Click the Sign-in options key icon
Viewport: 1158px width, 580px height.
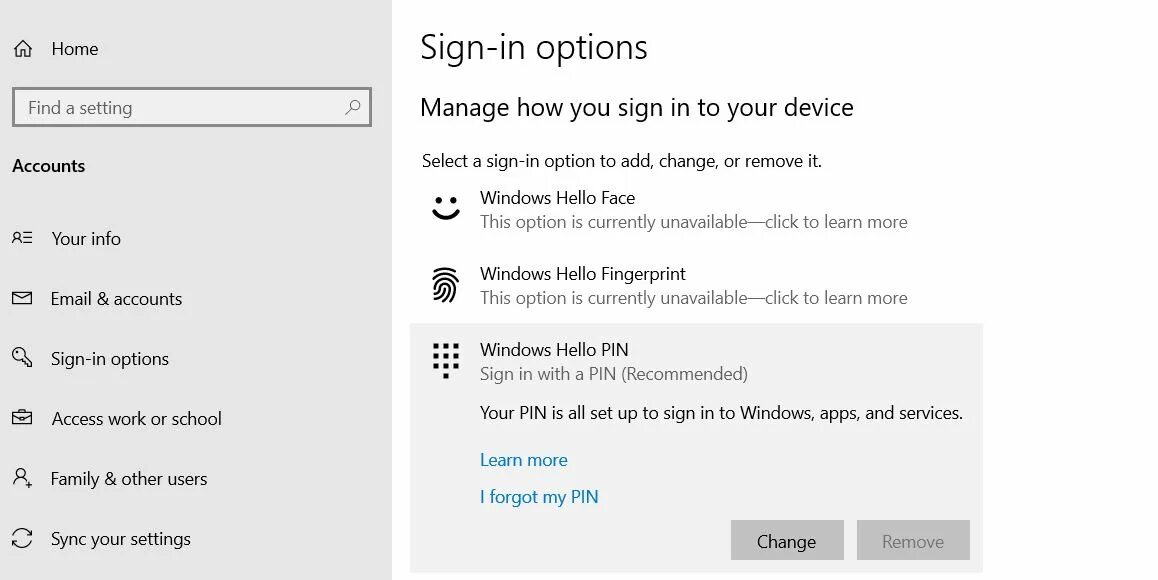[x=22, y=358]
